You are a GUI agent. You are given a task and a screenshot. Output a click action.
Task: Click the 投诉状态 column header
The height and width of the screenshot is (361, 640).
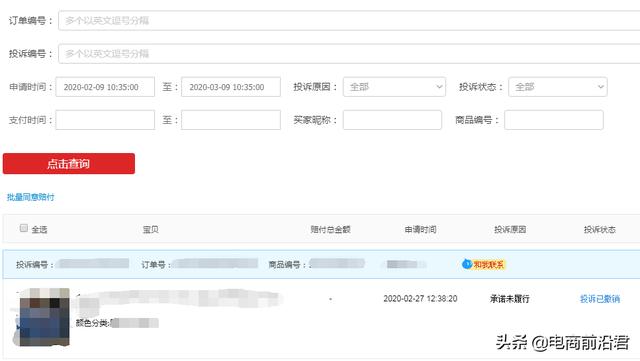600,230
